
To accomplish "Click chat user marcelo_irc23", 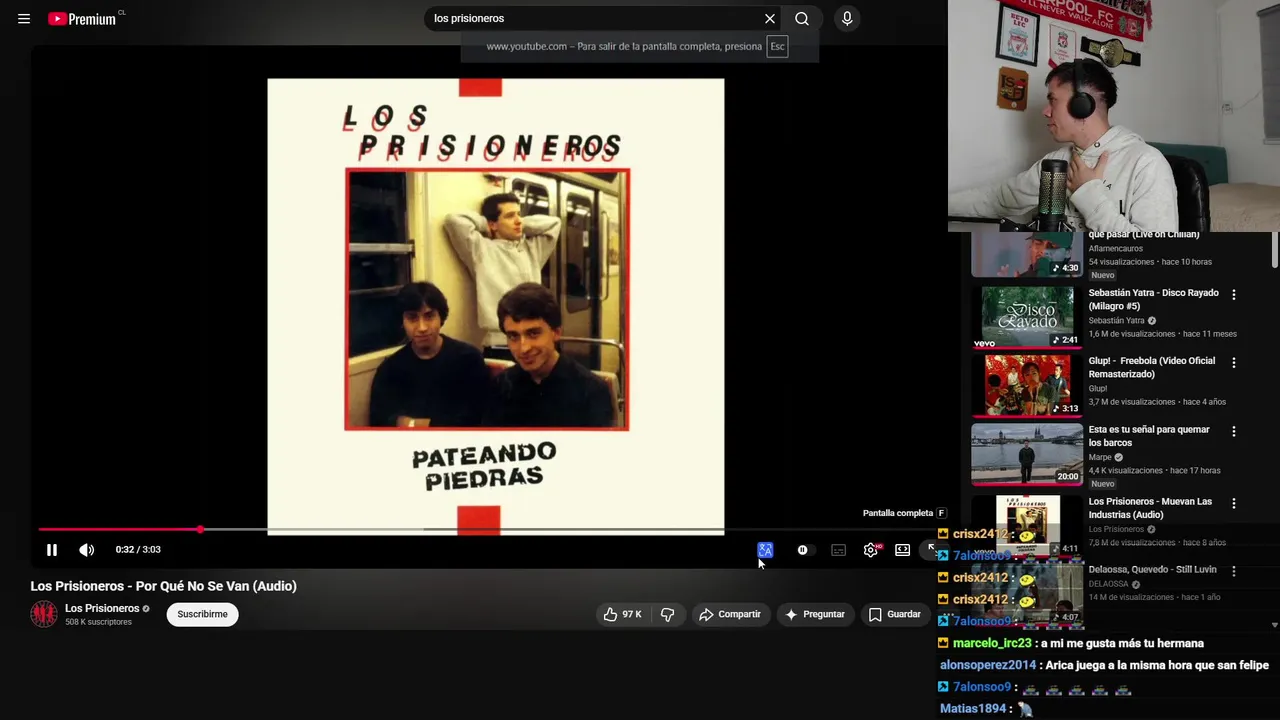I will pos(991,643).
